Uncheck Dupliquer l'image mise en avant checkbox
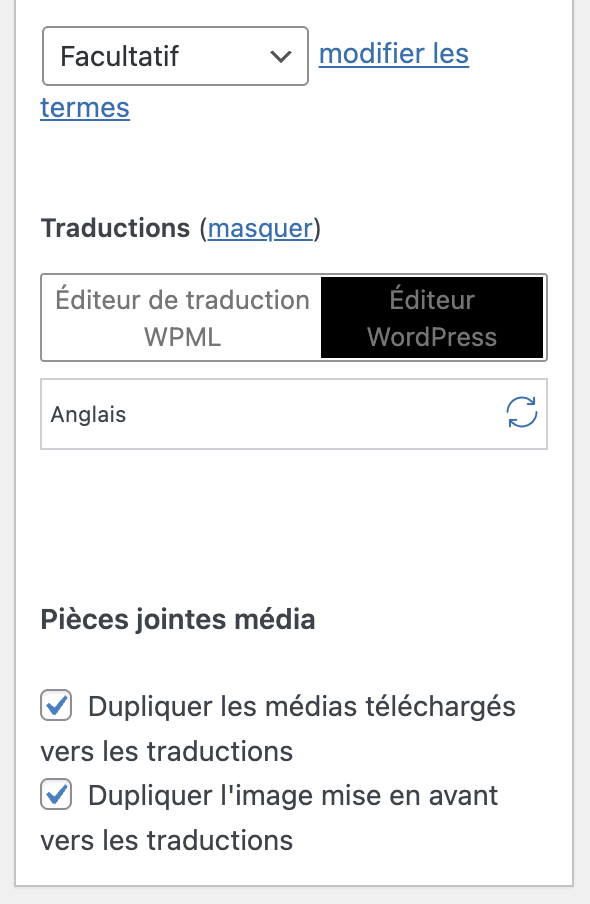This screenshot has height=904, width=590. (56, 794)
